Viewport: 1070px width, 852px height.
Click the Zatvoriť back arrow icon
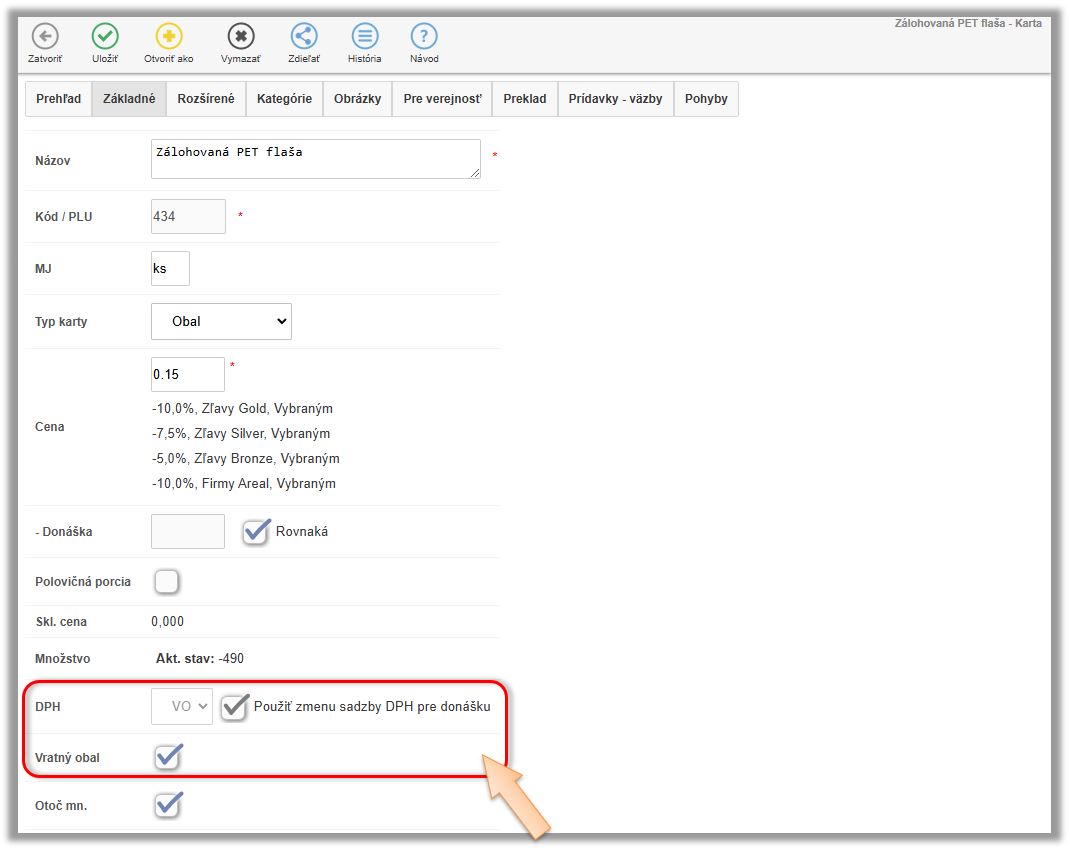coord(44,37)
